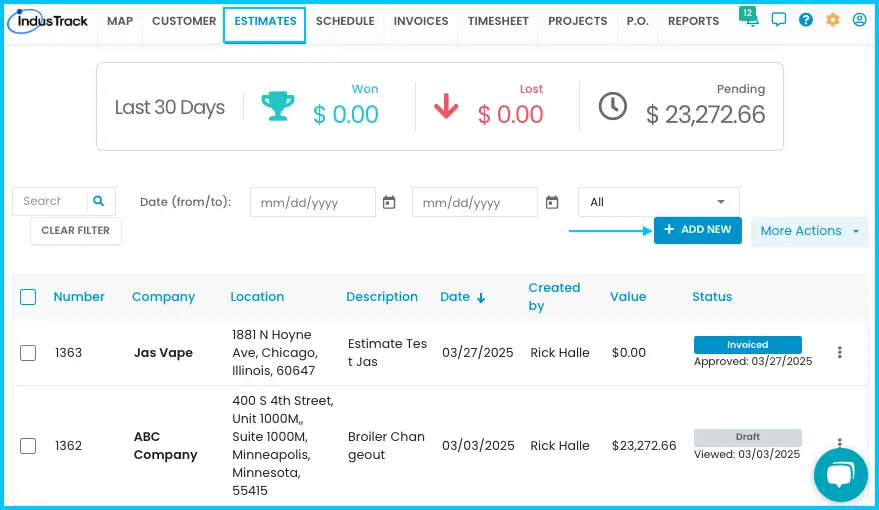Sort by the Location column header
This screenshot has width=879, height=510.
point(257,296)
